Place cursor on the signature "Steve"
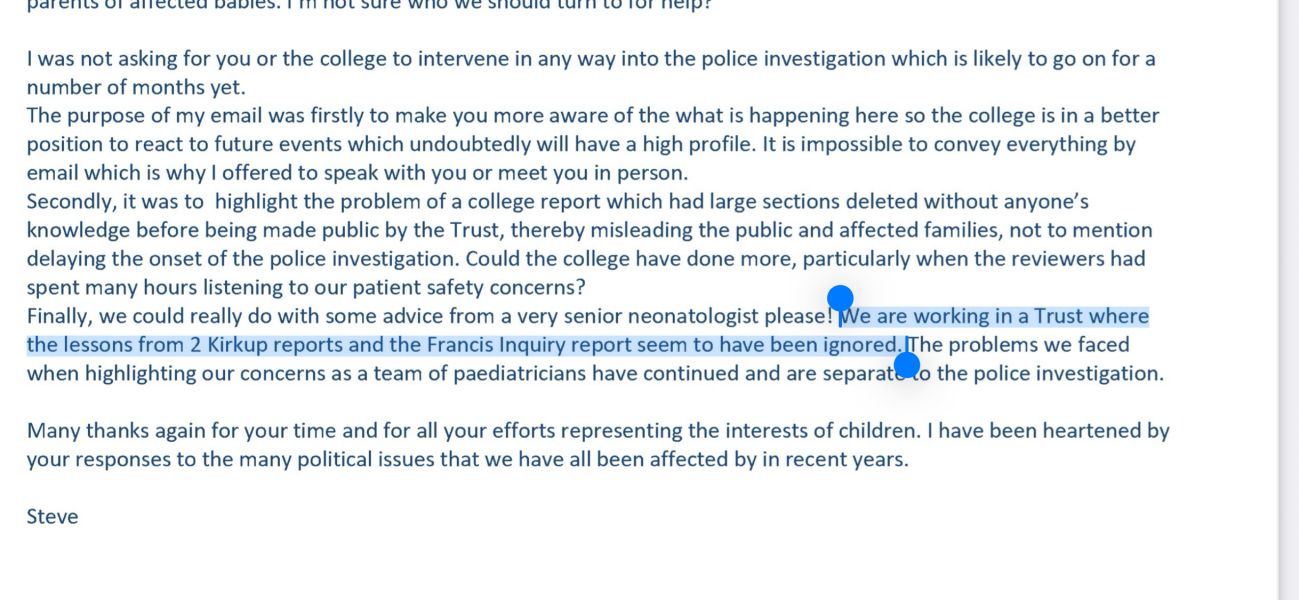This screenshot has width=1299, height=600. coord(52,517)
